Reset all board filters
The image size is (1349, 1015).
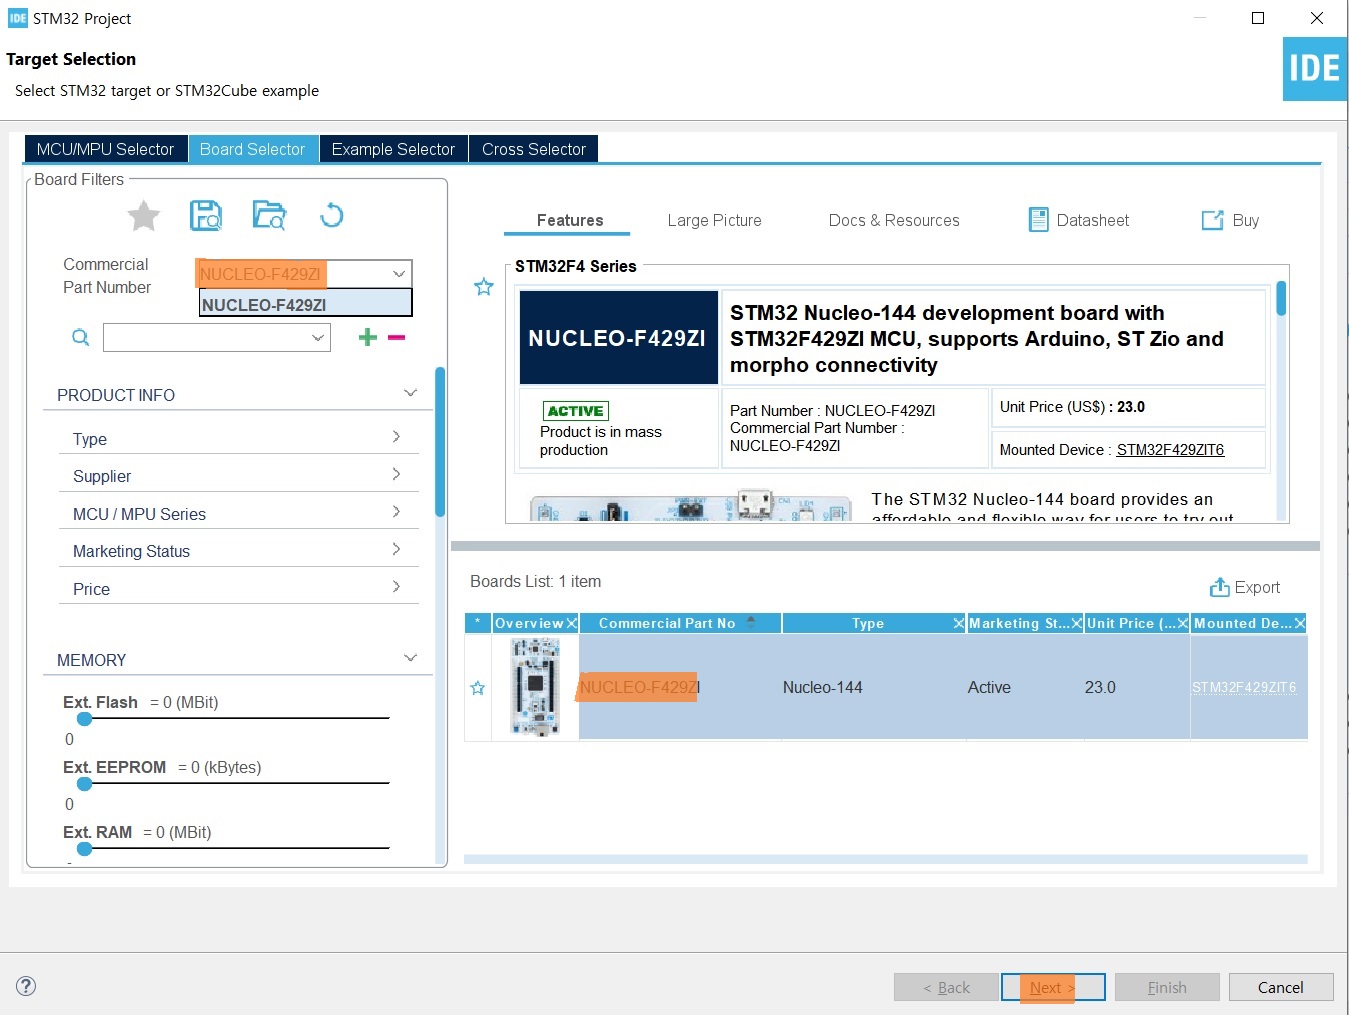point(332,215)
